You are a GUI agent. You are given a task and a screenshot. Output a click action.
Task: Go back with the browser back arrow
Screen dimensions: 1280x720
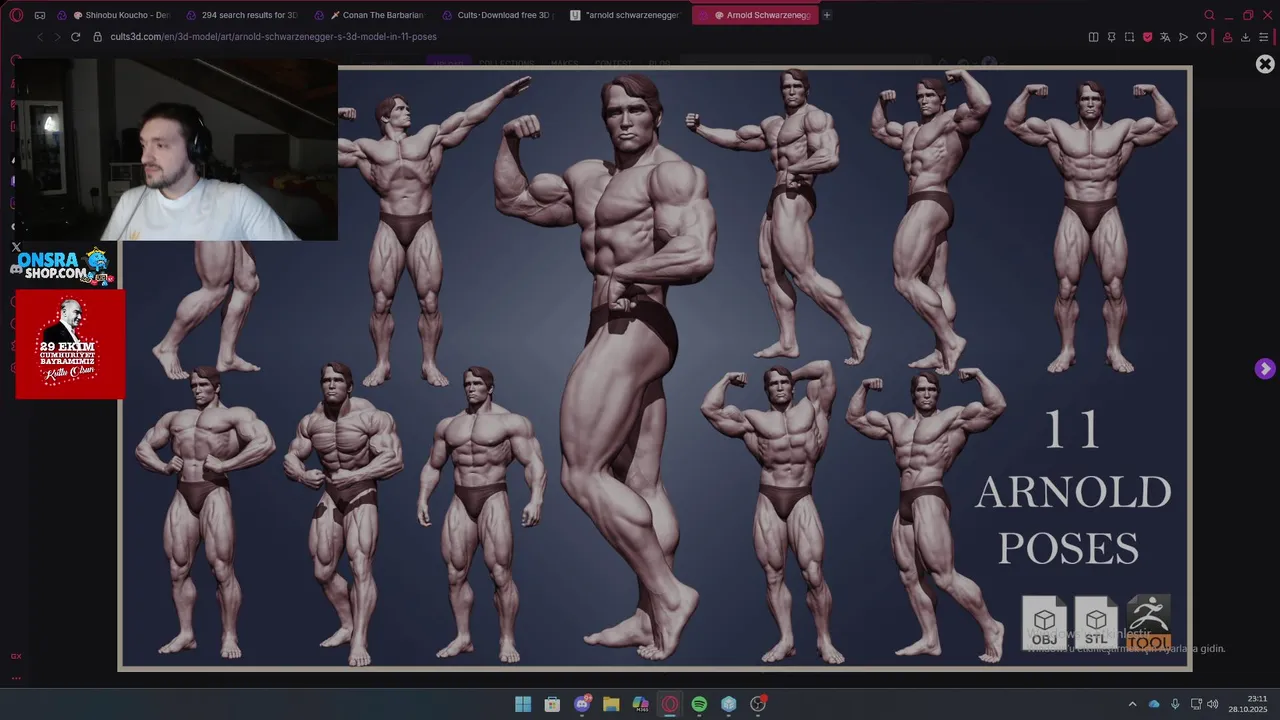coord(40,37)
